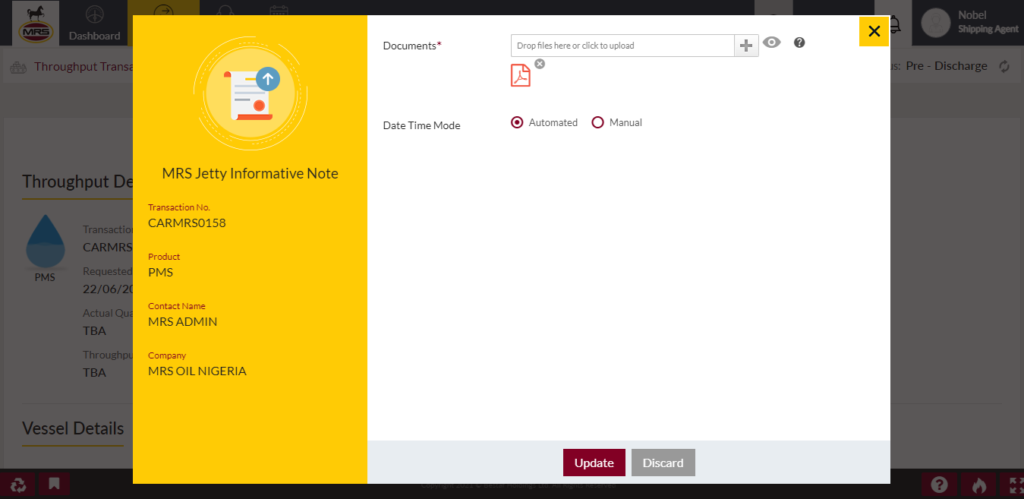Remove the uploaded PDF attachment
Viewport: 1024px width, 499px height.
(539, 63)
